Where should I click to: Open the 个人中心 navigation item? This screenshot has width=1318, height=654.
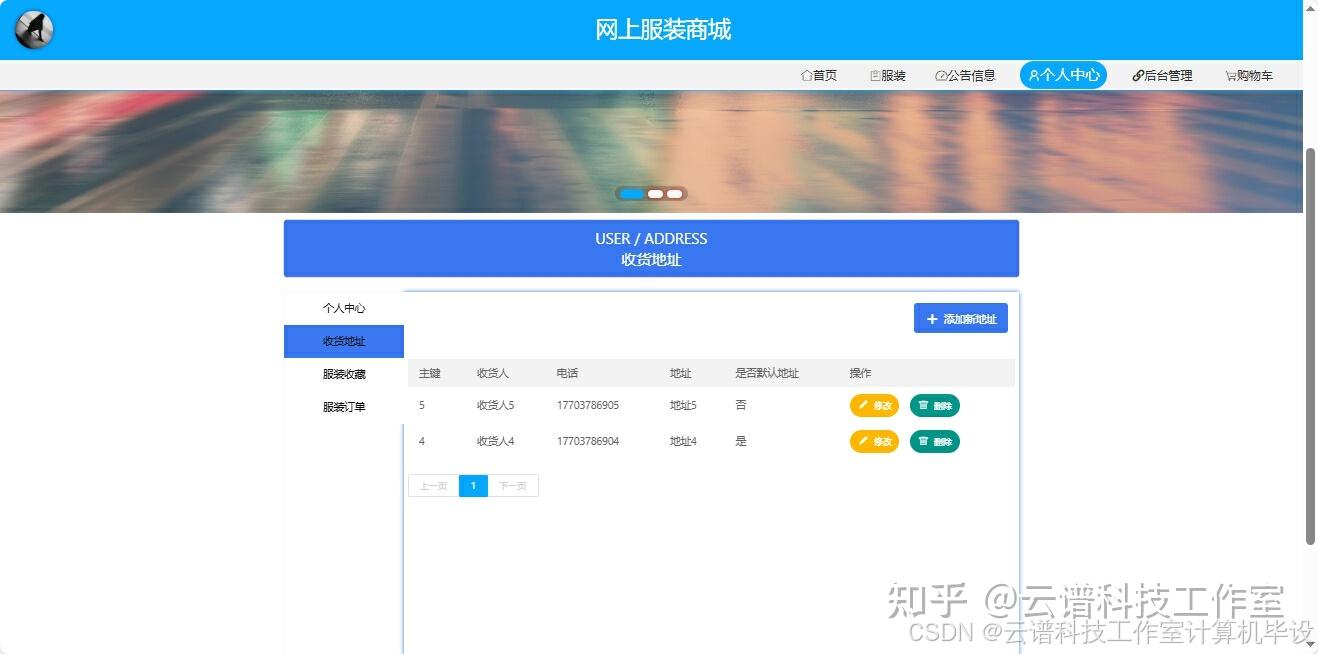coord(1063,75)
